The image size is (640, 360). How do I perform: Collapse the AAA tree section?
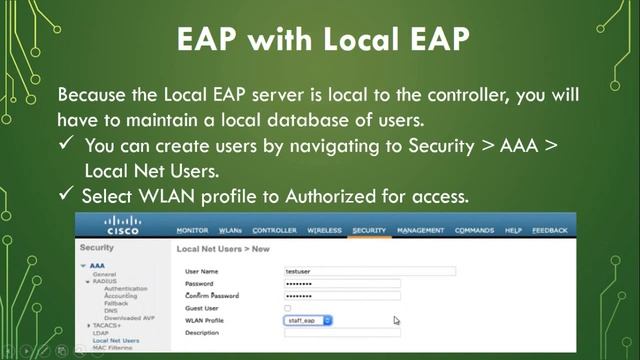click(83, 266)
